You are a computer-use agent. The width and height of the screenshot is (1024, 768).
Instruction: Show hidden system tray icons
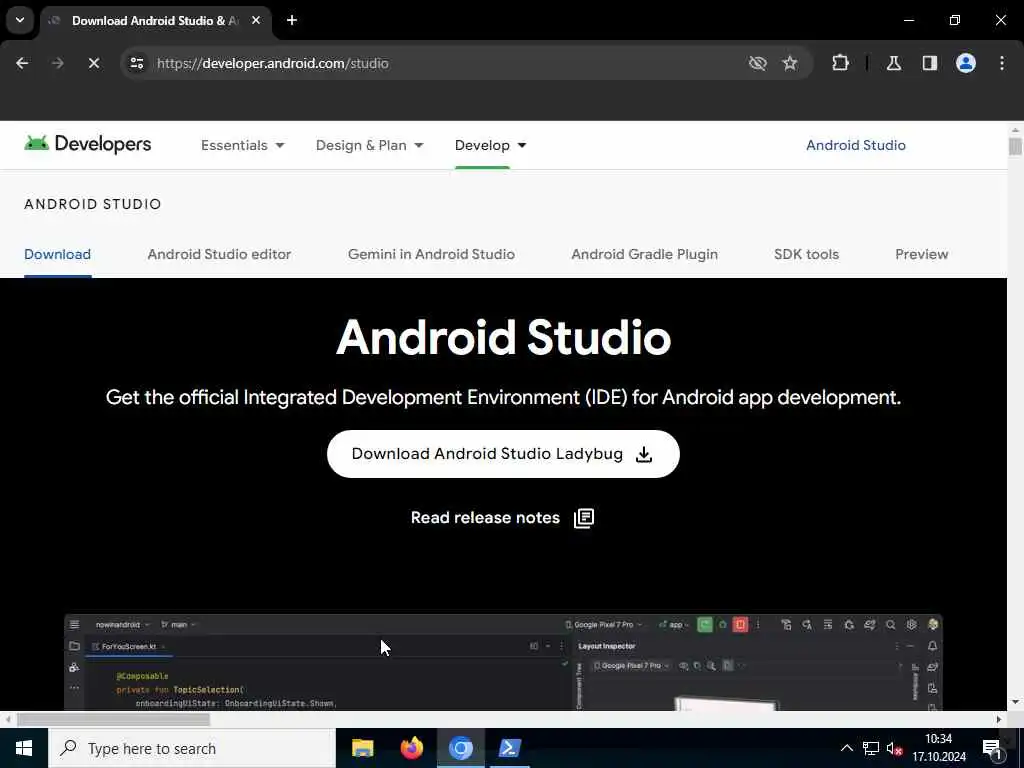point(846,748)
